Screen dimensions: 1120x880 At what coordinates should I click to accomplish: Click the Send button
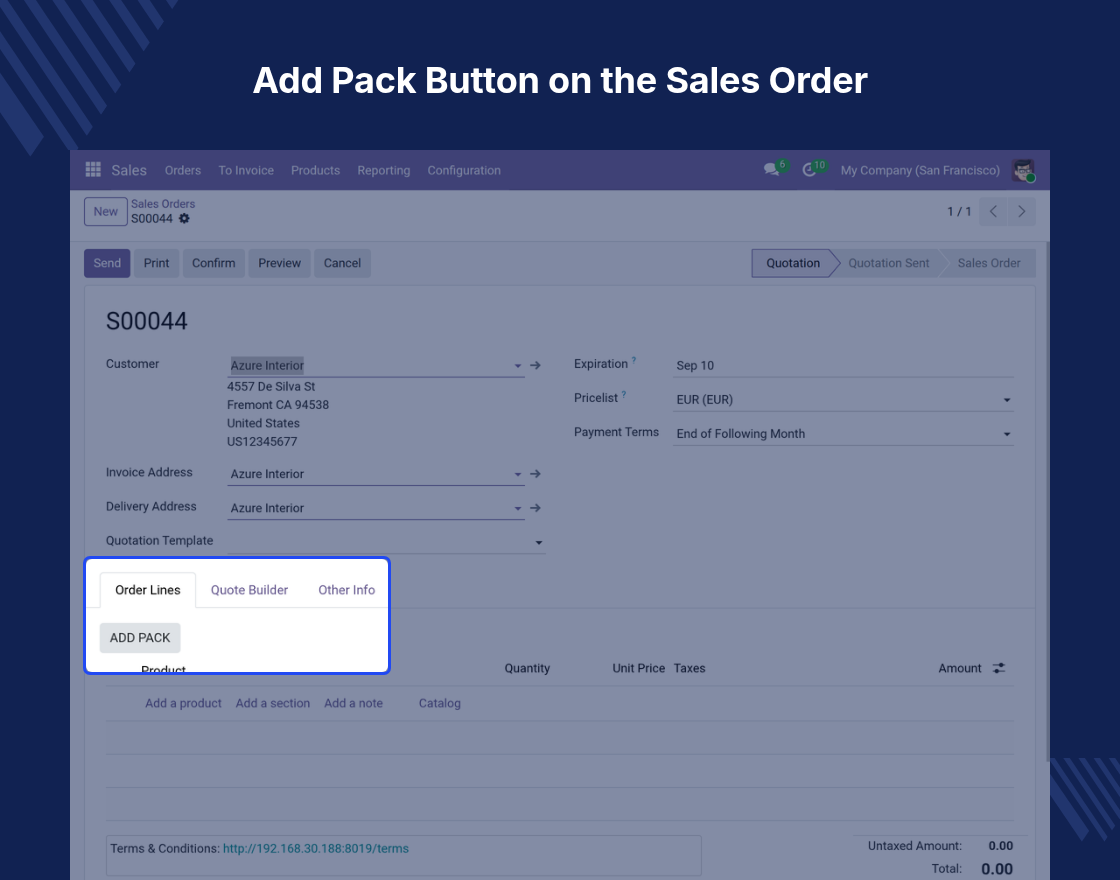107,263
